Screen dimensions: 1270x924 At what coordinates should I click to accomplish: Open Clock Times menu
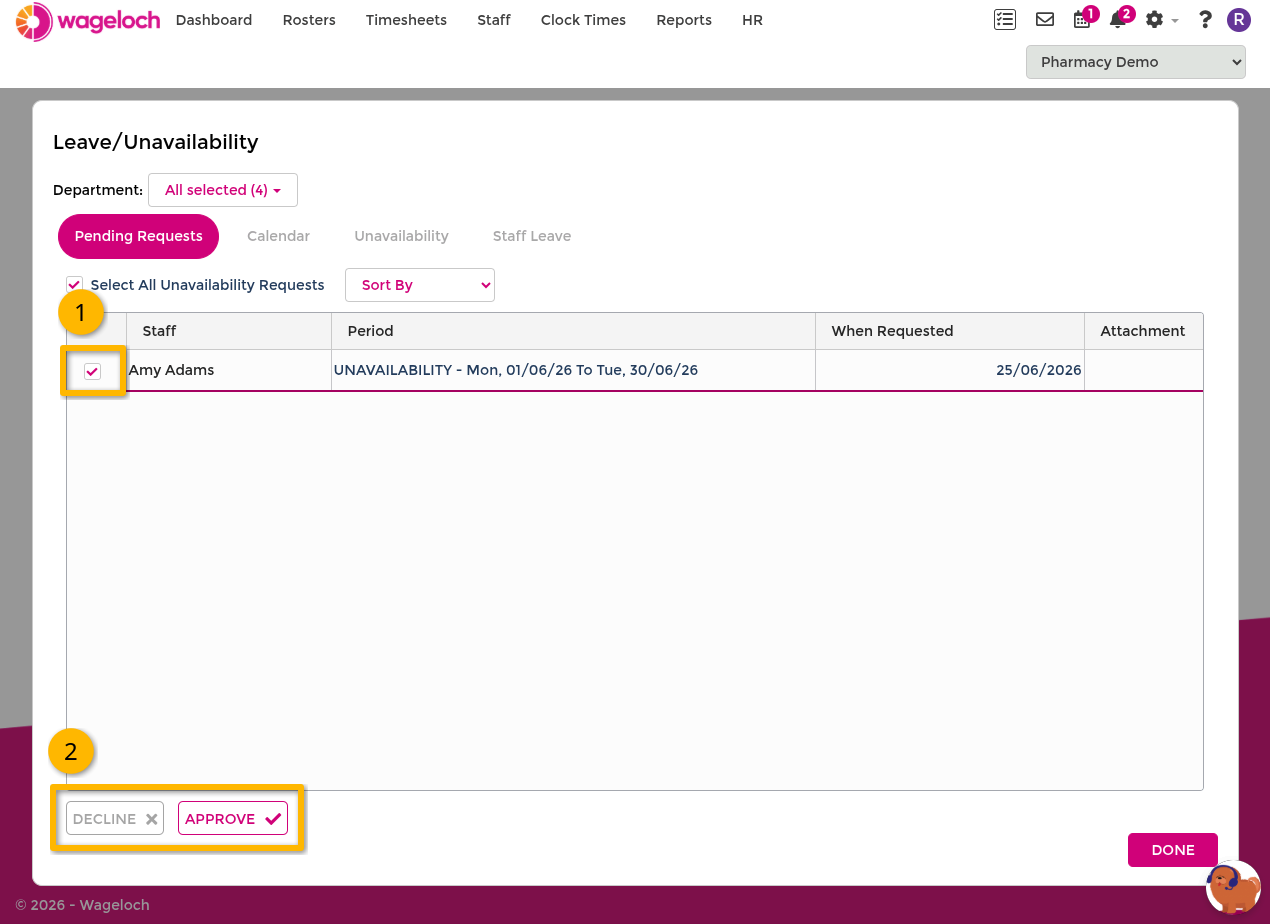tap(583, 20)
